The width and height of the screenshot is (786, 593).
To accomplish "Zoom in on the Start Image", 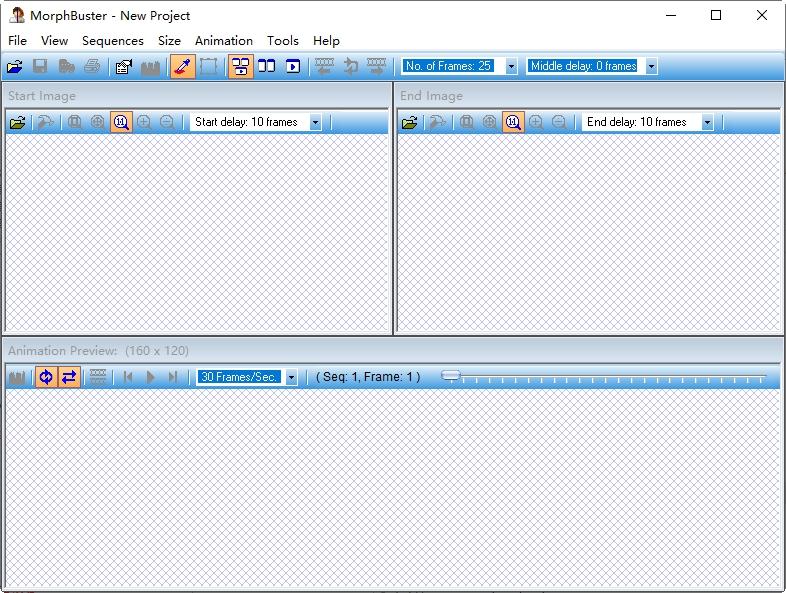I will click(144, 122).
